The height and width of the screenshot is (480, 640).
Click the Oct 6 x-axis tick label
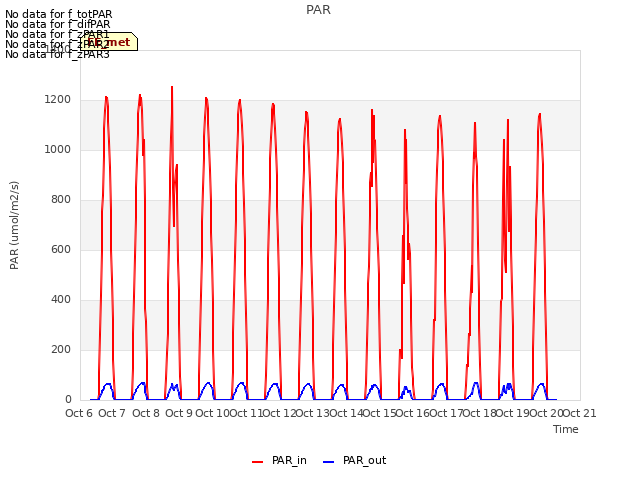[79, 413]
